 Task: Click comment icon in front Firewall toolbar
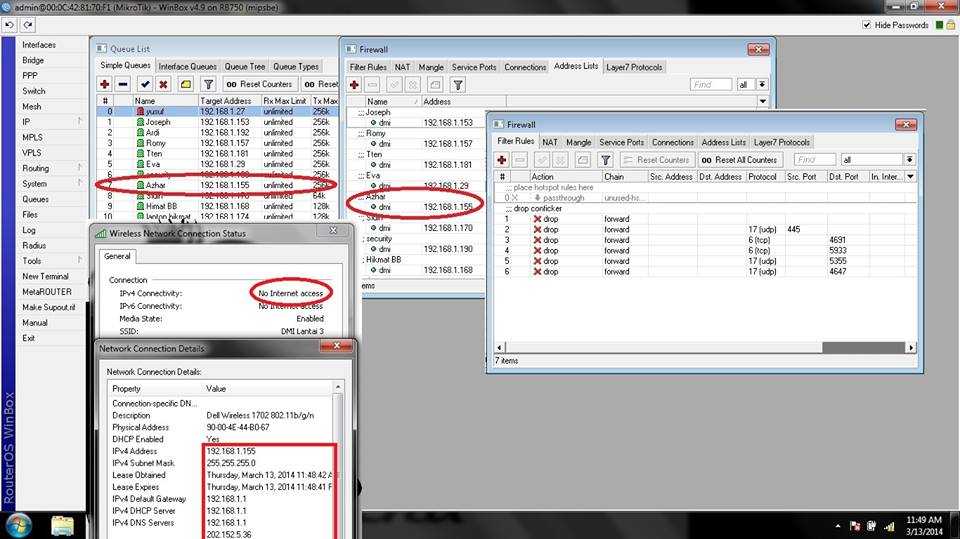[x=583, y=160]
